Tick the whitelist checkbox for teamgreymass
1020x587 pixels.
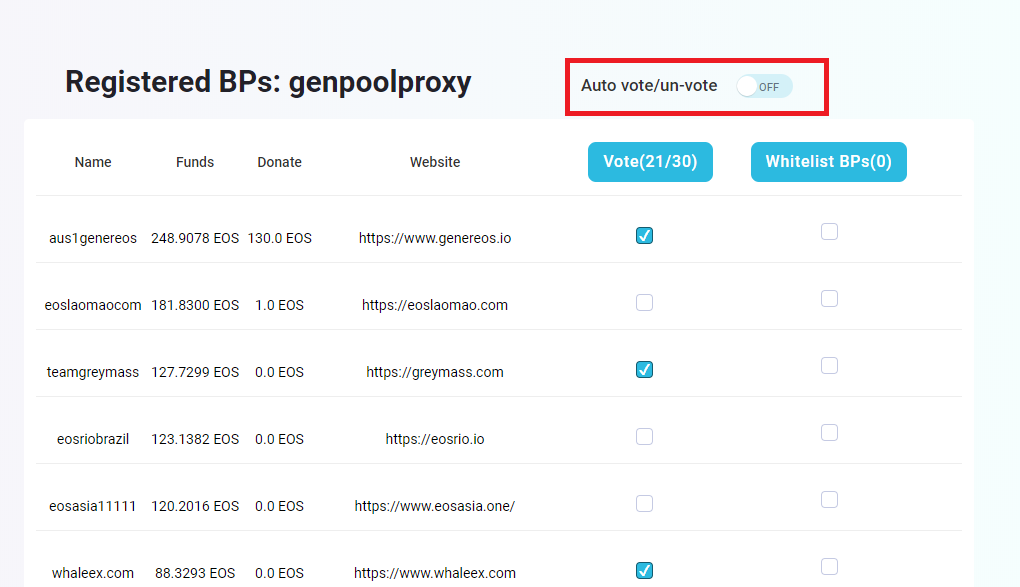(829, 366)
